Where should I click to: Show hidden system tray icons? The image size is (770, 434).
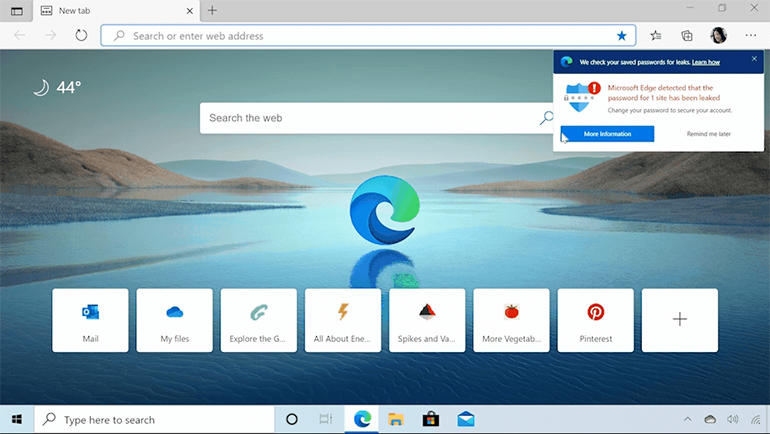point(688,419)
